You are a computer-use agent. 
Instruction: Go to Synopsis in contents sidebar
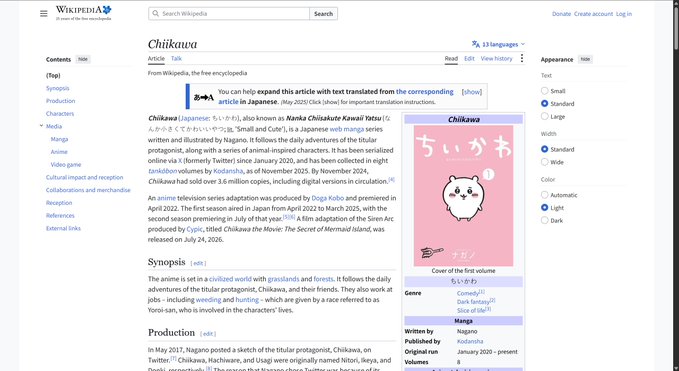[58, 88]
